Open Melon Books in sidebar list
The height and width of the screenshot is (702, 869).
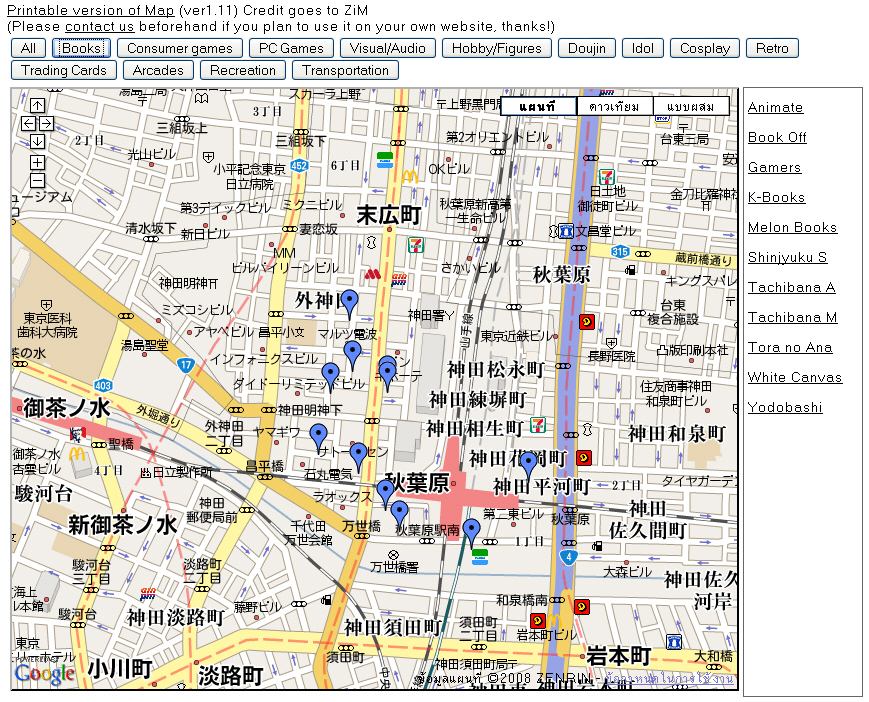(x=793, y=227)
